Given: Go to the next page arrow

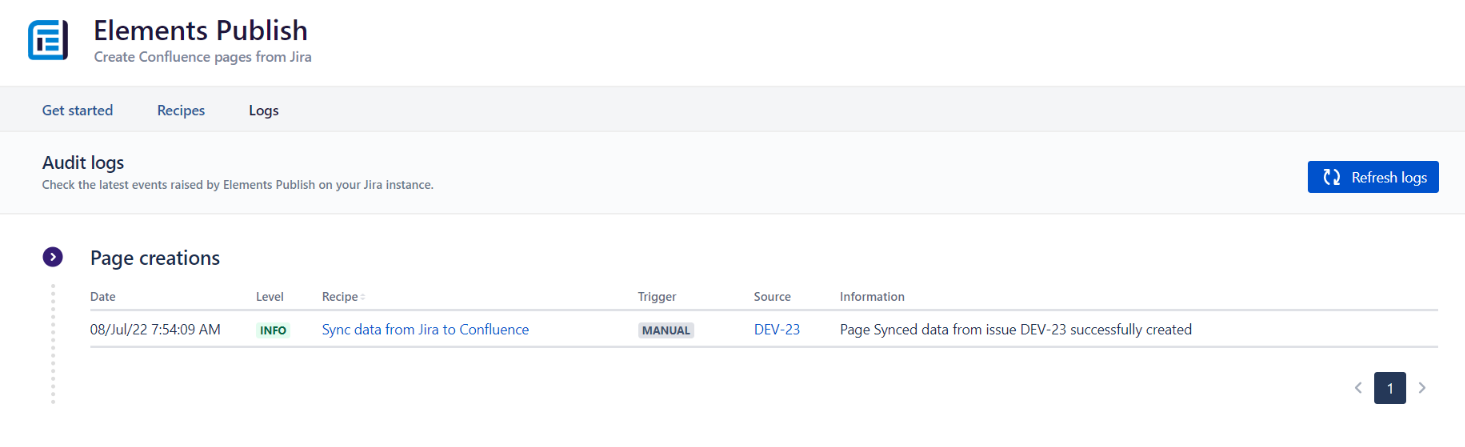Looking at the screenshot, I should pyautogui.click(x=1422, y=388).
